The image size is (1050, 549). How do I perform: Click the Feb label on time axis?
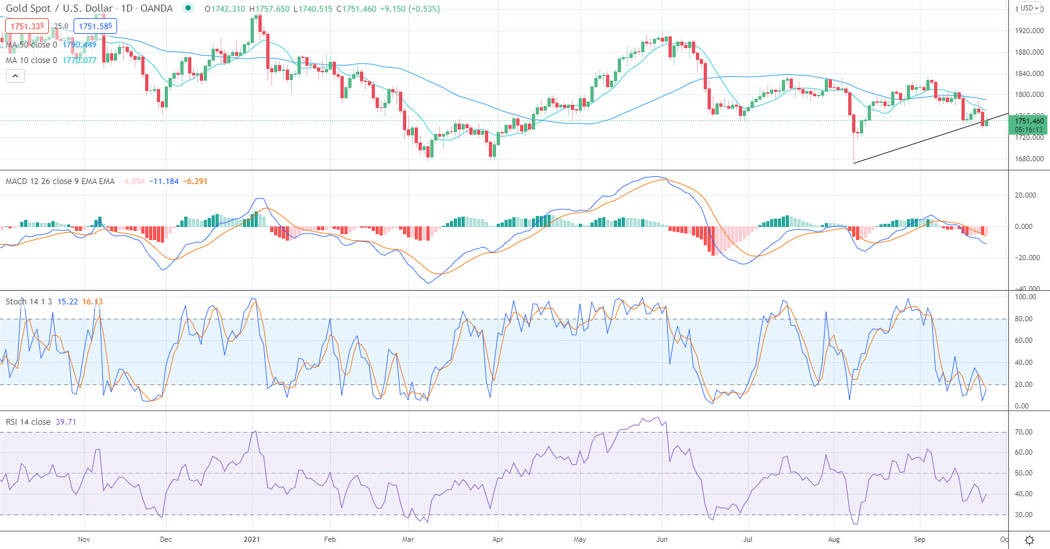(329, 539)
